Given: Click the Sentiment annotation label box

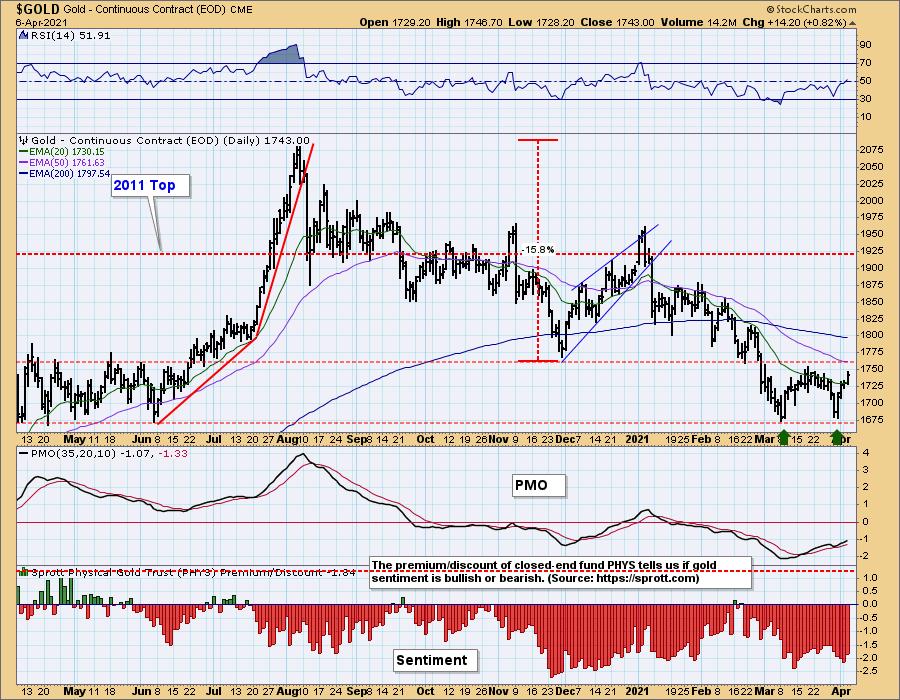Looking at the screenshot, I should (436, 660).
